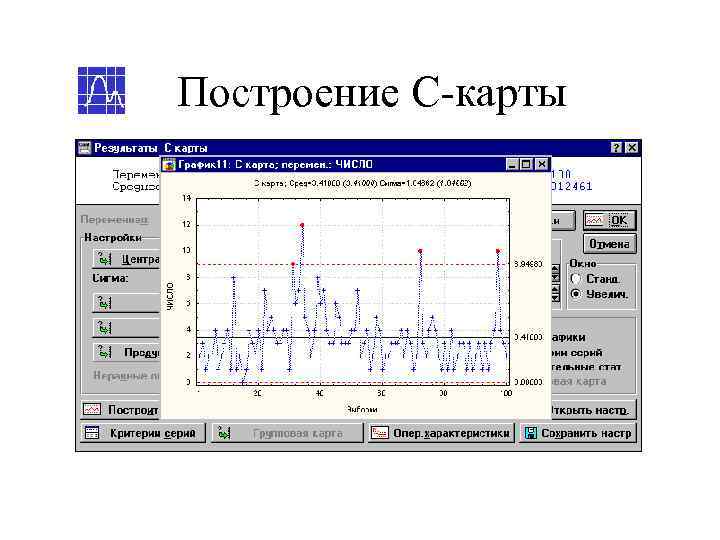Click the График11 window system icon
This screenshot has height=540, width=720.
[x=170, y=164]
